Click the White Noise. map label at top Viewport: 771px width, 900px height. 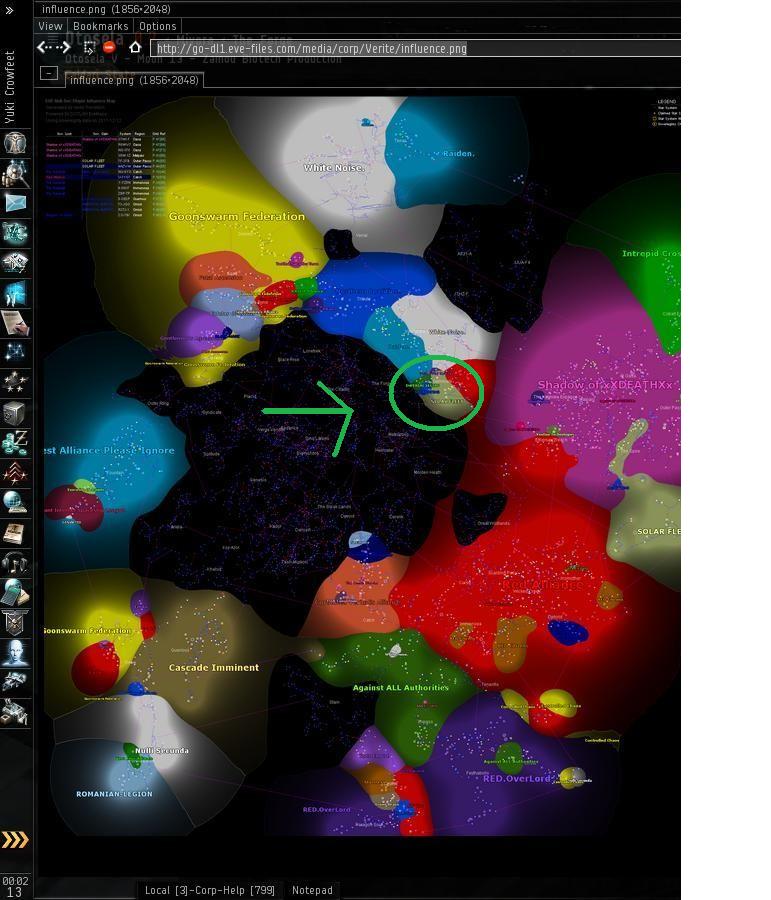(x=334, y=168)
